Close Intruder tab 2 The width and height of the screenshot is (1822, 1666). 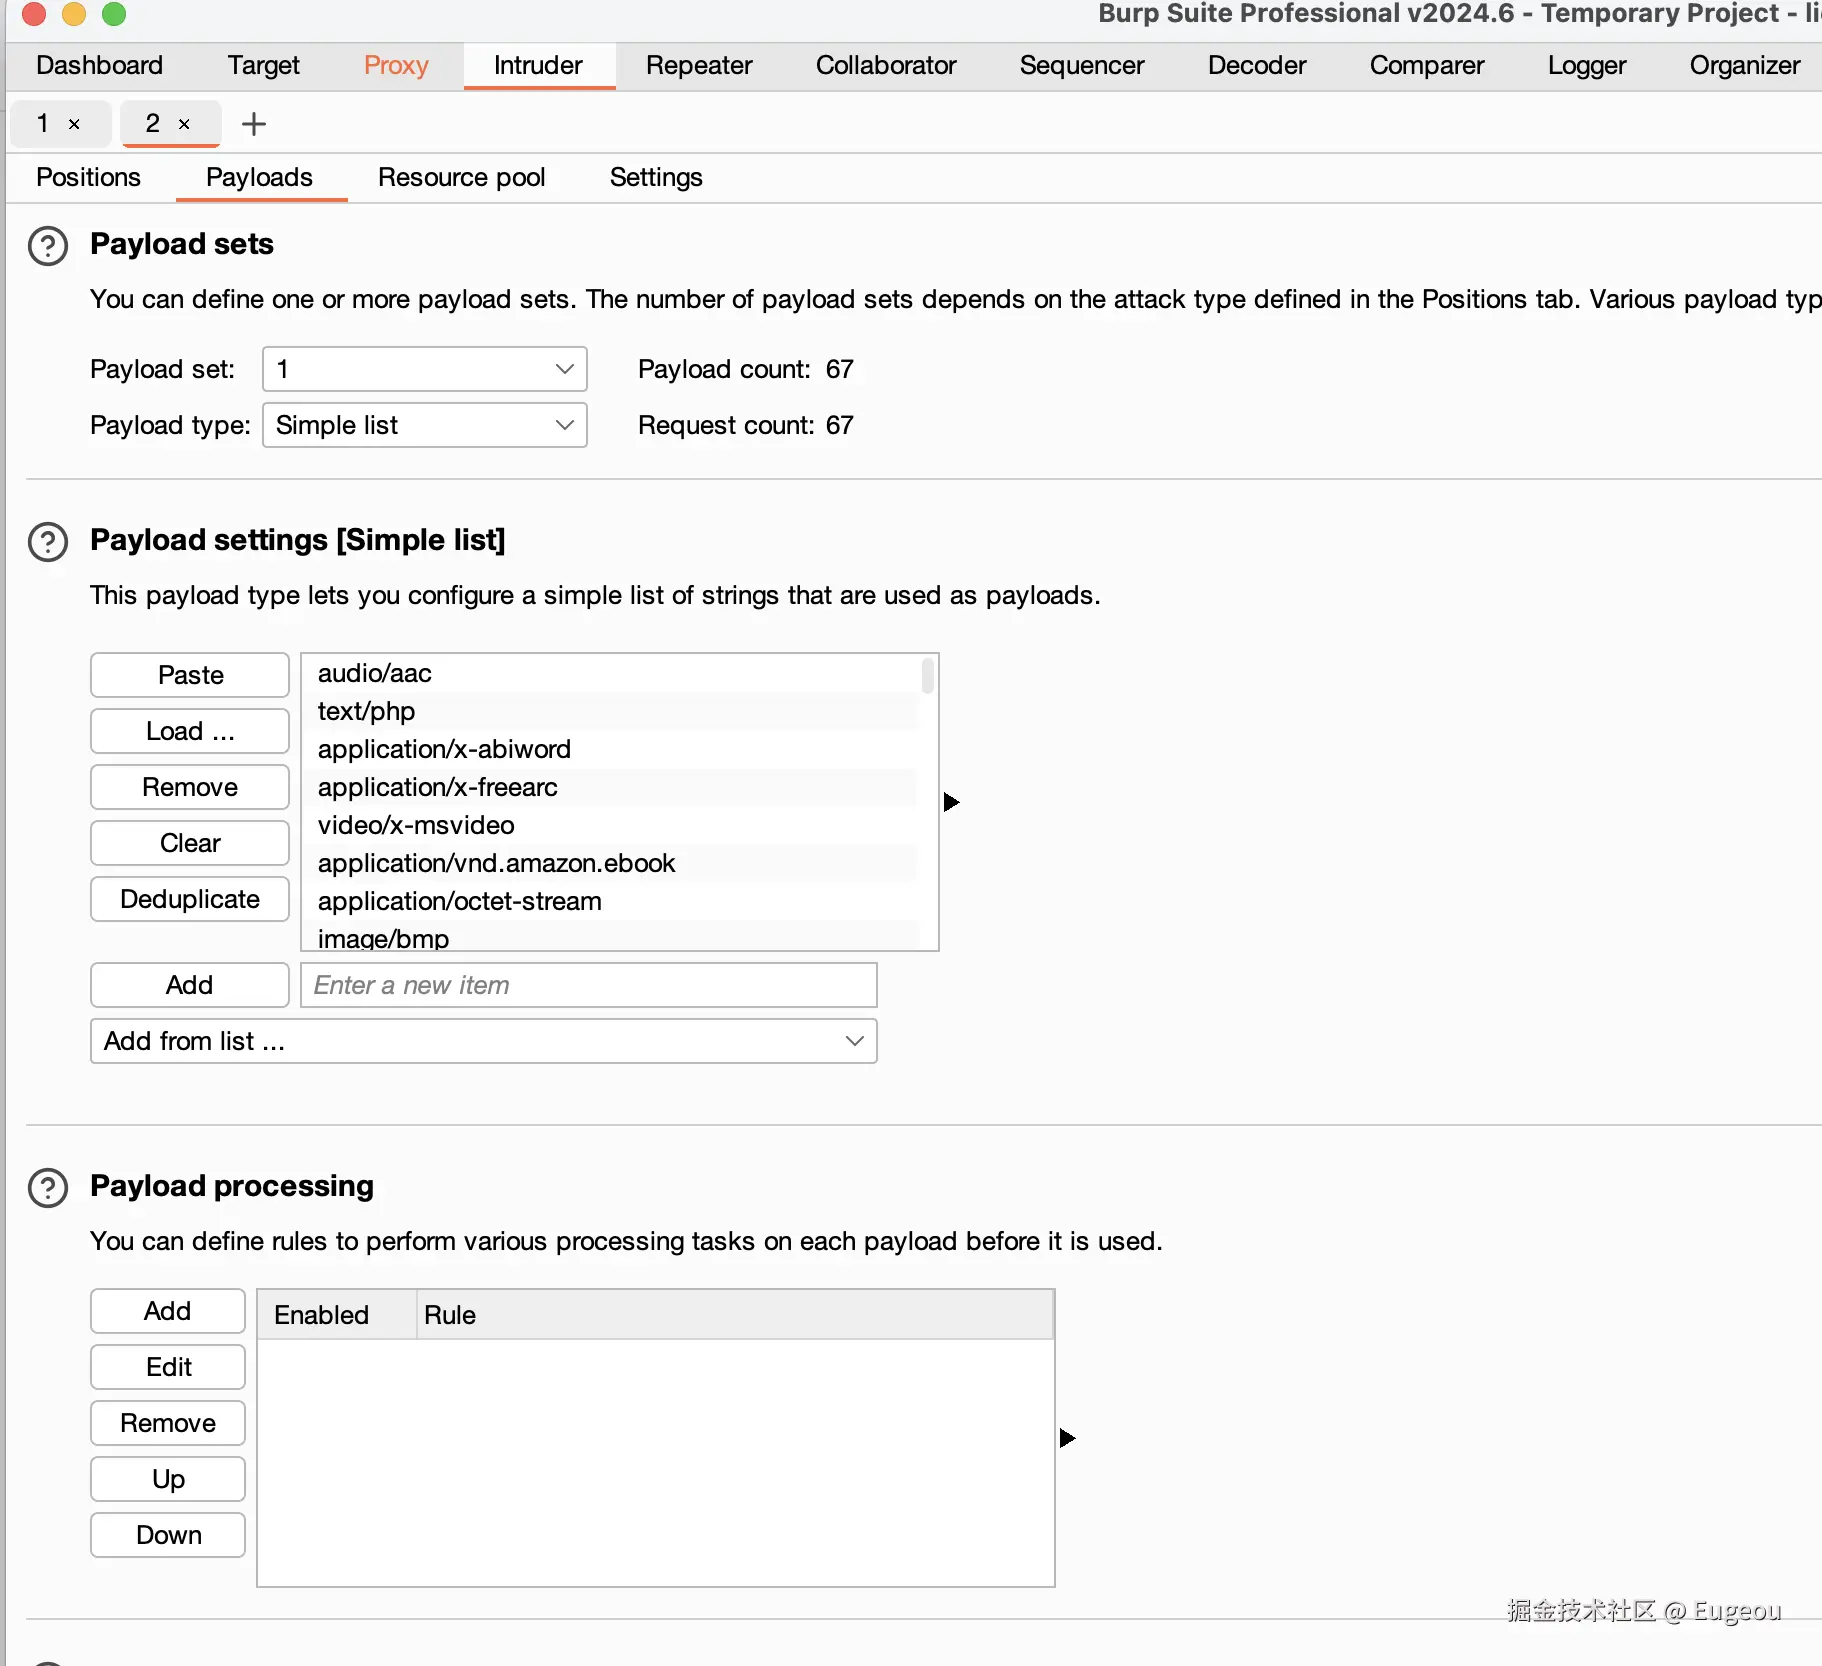tap(184, 124)
